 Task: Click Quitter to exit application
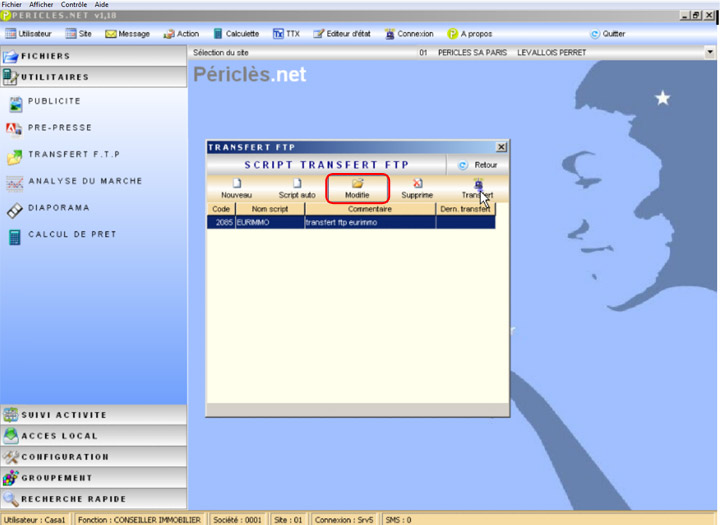[x=607, y=34]
